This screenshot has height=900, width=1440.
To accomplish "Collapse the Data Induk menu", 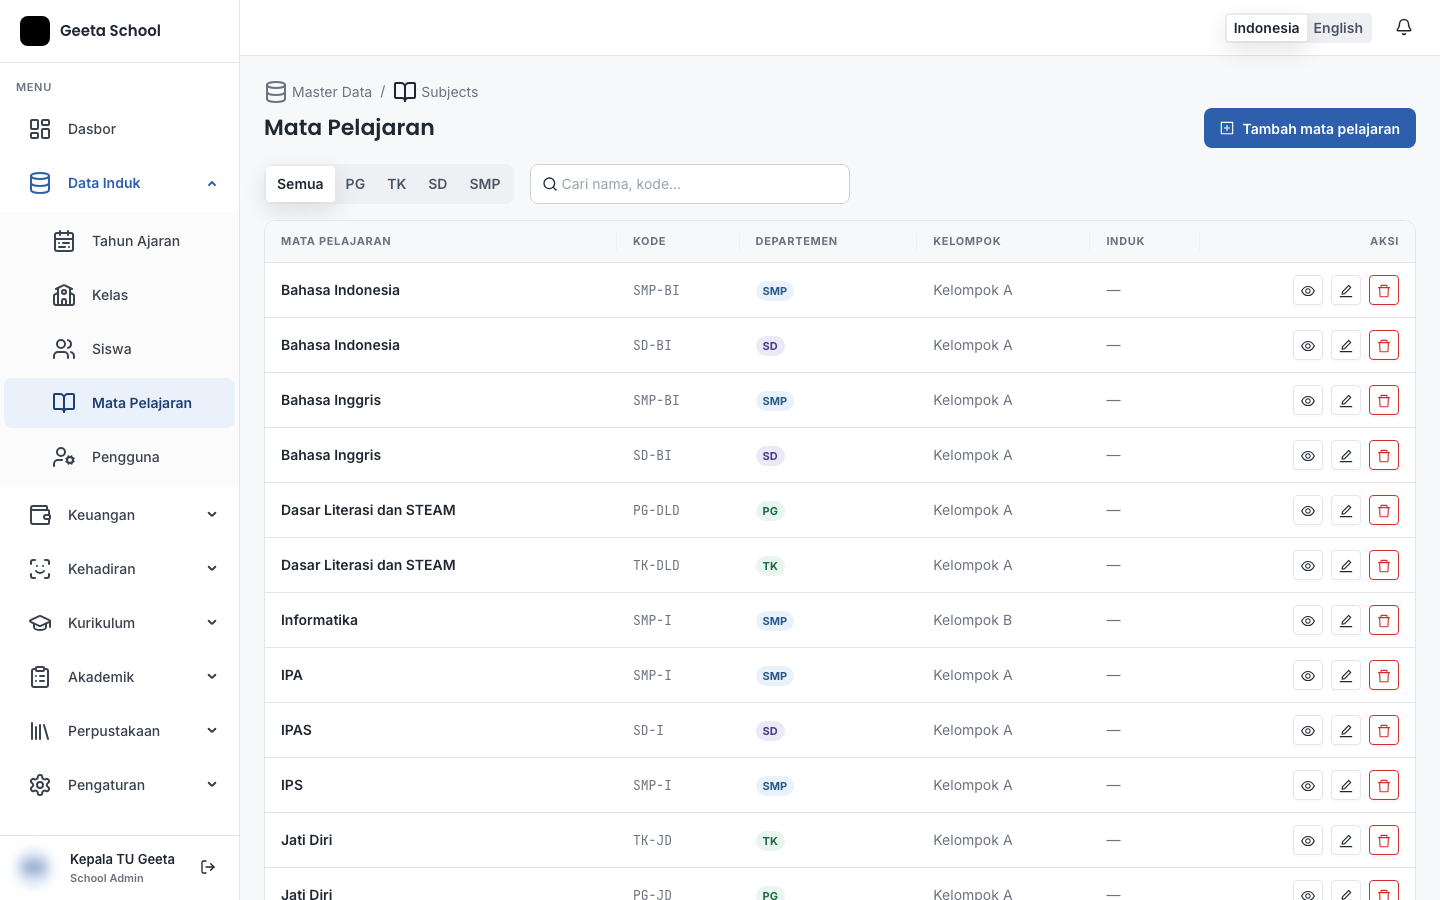I will [120, 183].
